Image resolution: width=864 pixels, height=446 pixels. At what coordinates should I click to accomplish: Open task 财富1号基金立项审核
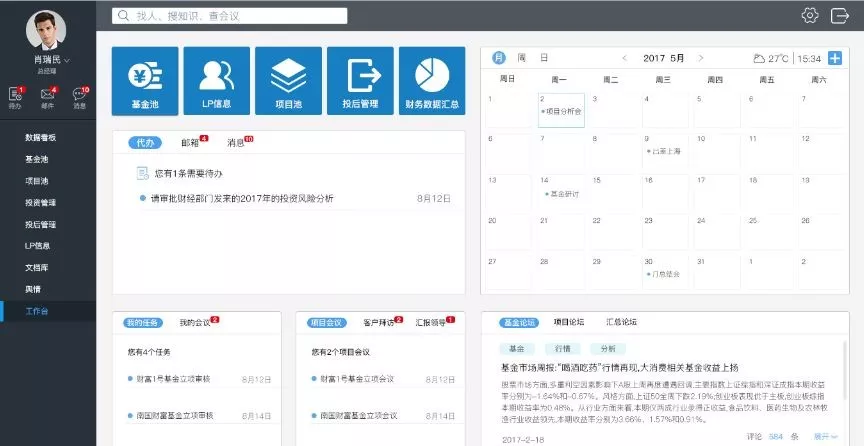(x=173, y=379)
